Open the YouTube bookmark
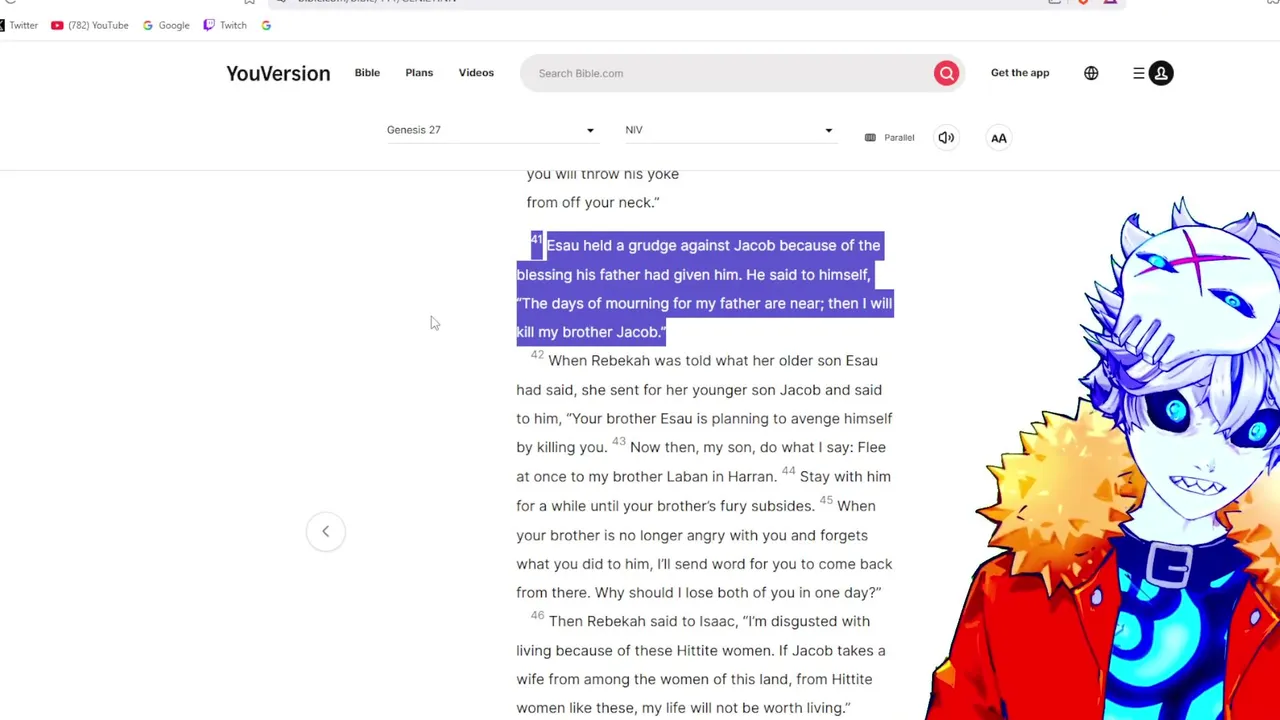The width and height of the screenshot is (1280, 720). pyautogui.click(x=90, y=25)
